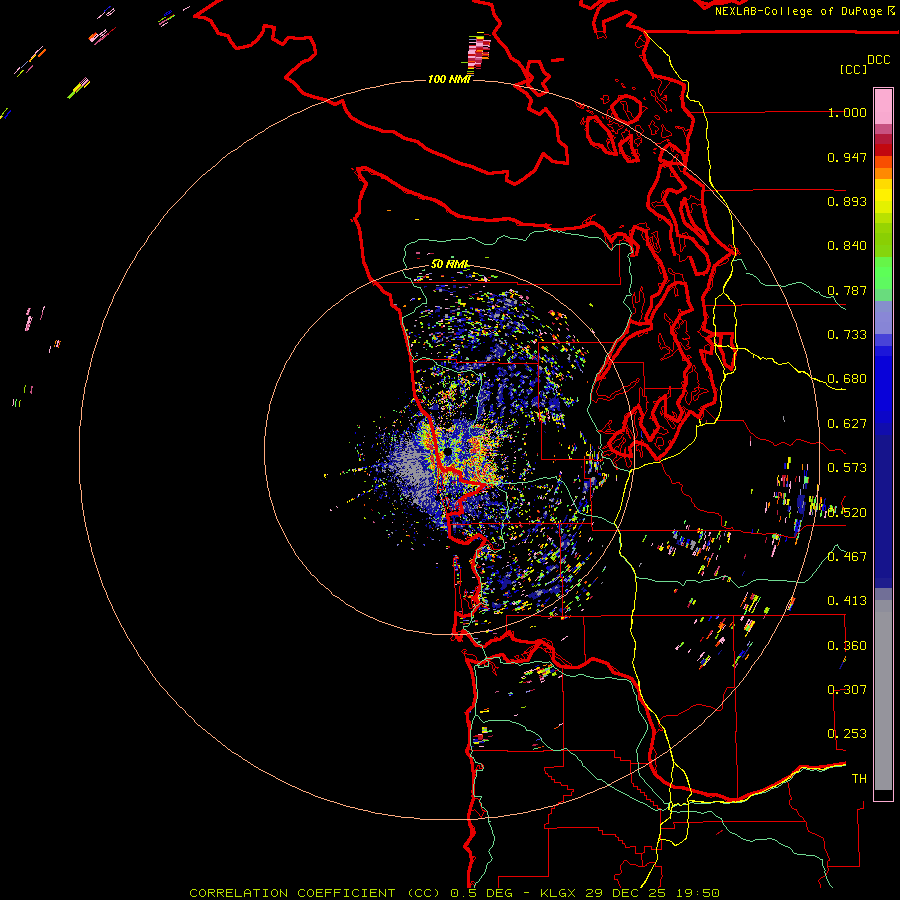Click the NEXLAB-College of DuPage label

click(x=804, y=11)
